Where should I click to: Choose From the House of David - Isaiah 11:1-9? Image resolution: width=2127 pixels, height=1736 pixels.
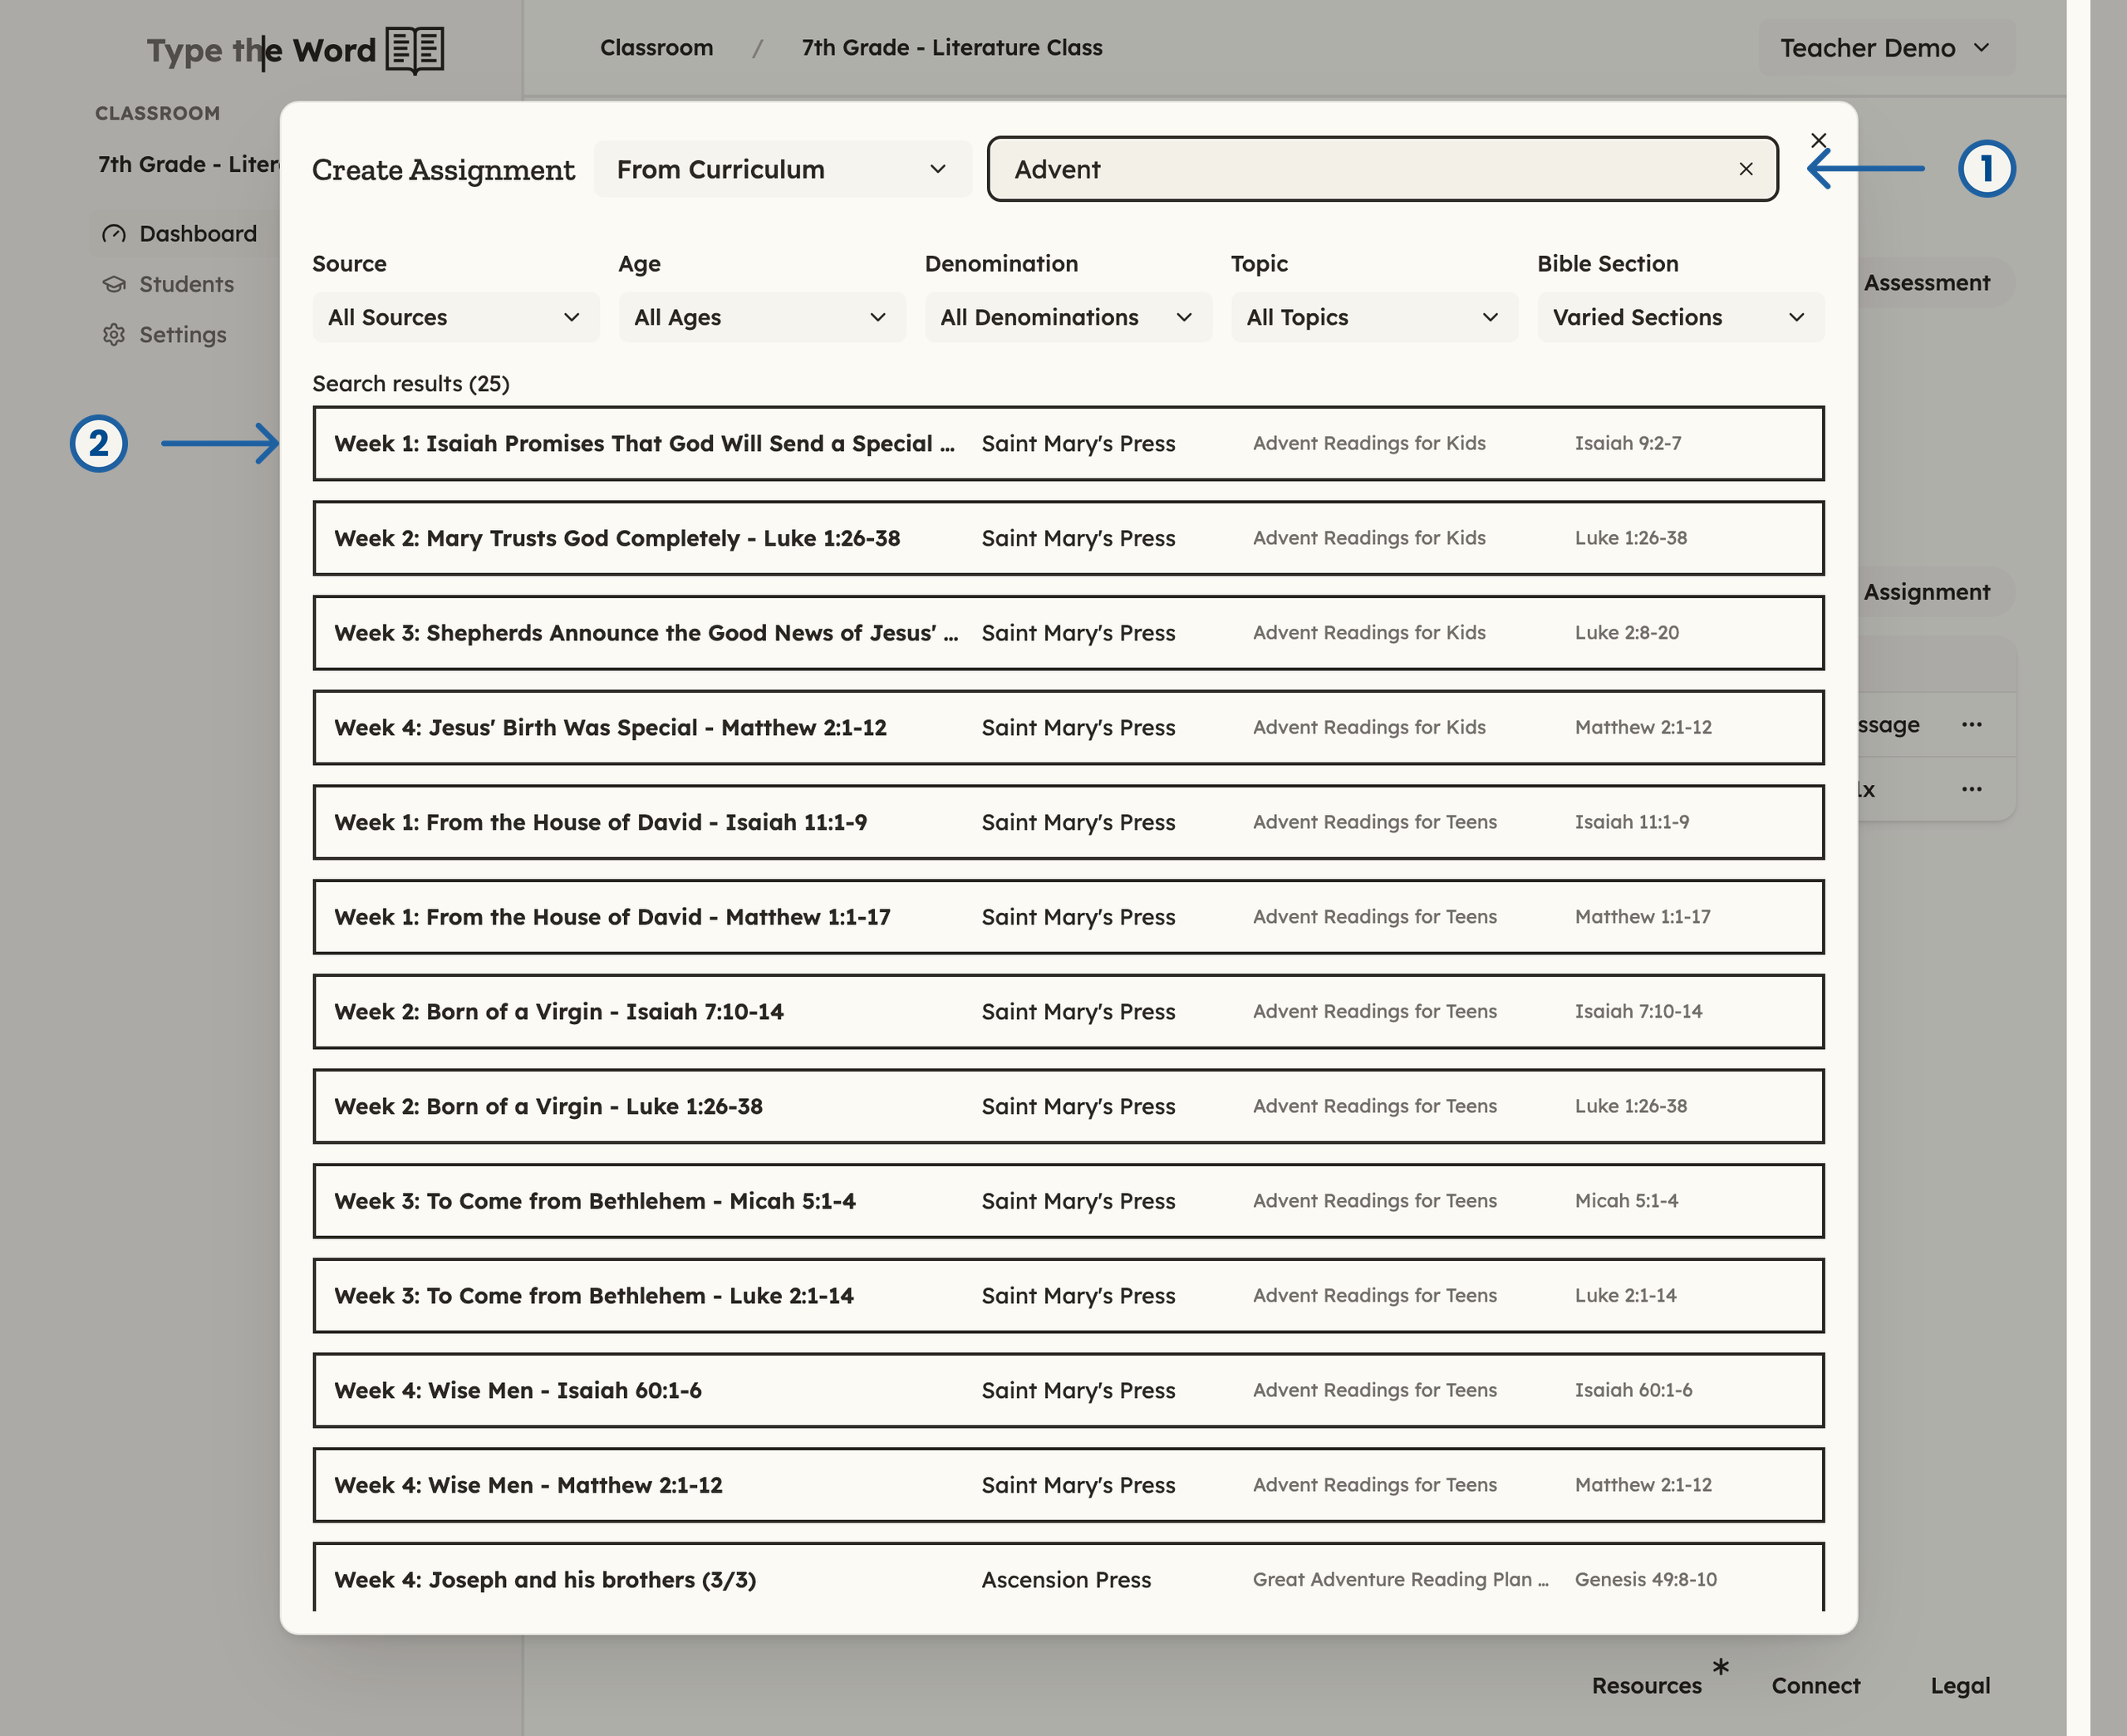[1068, 822]
